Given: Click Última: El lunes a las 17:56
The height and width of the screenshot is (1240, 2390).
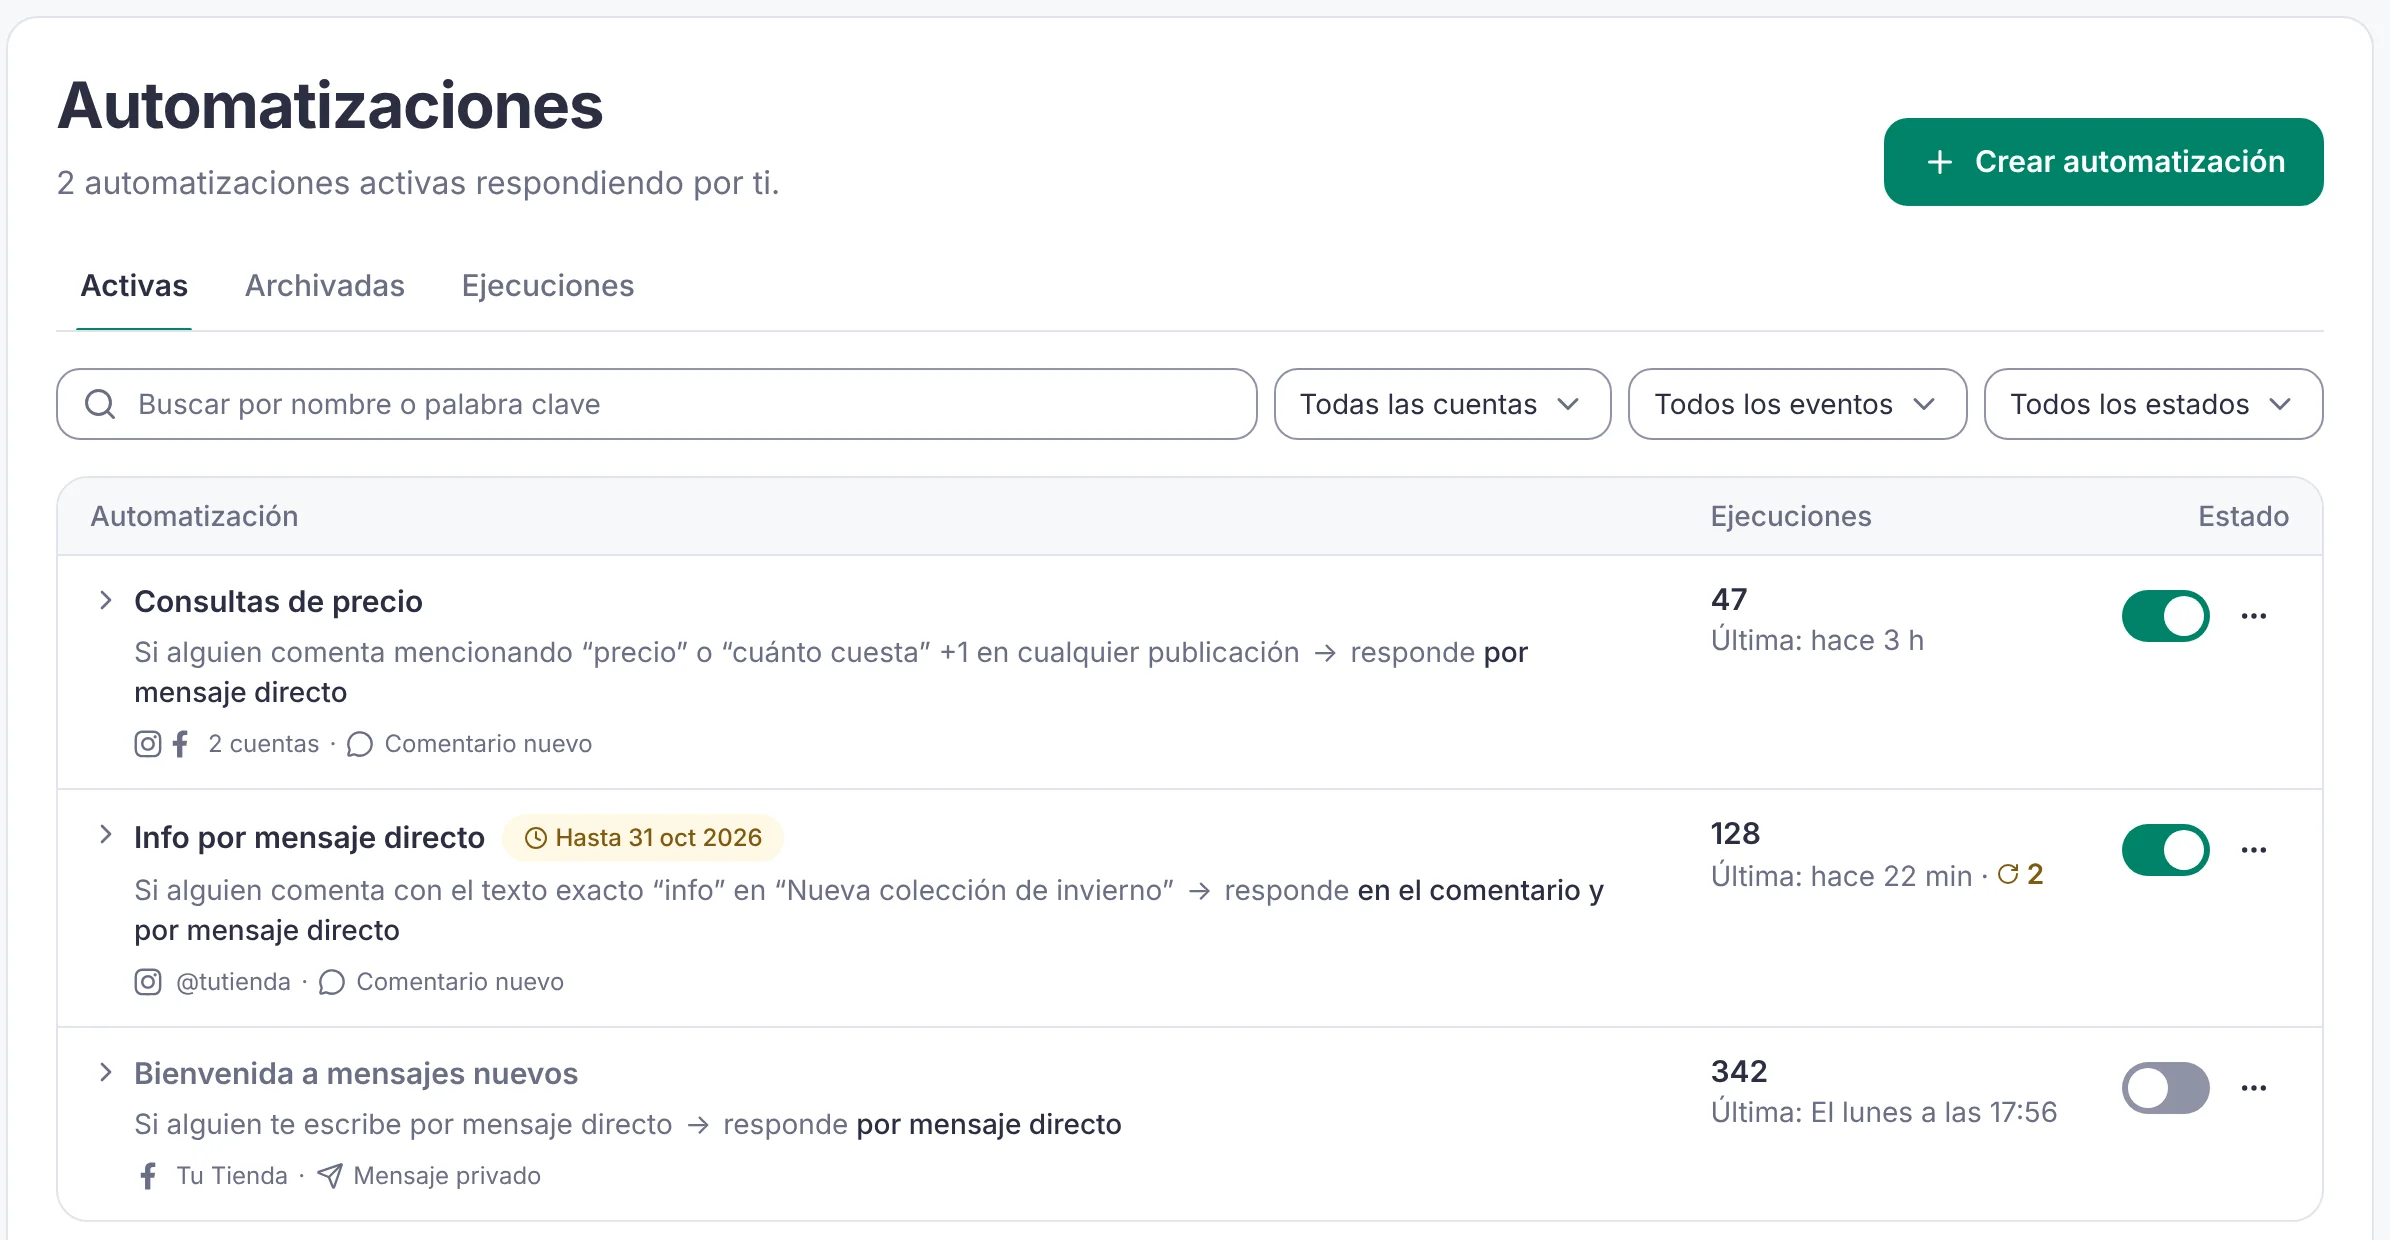Looking at the screenshot, I should pyautogui.click(x=1884, y=1112).
